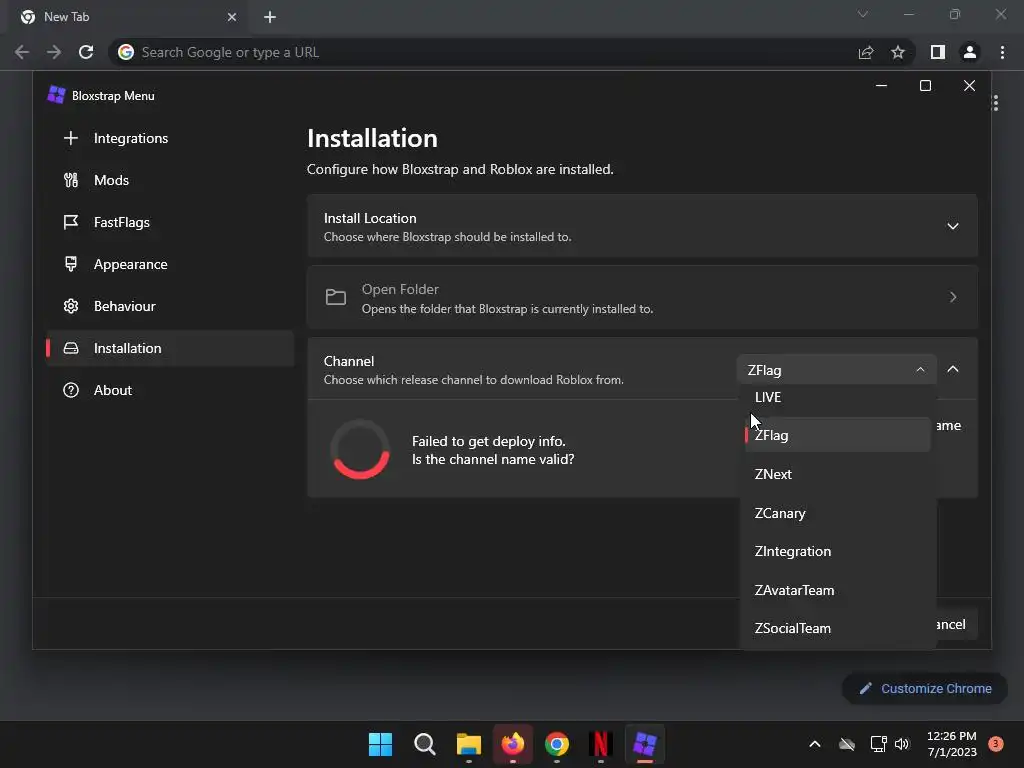Collapse the Channel section chevron

(953, 369)
